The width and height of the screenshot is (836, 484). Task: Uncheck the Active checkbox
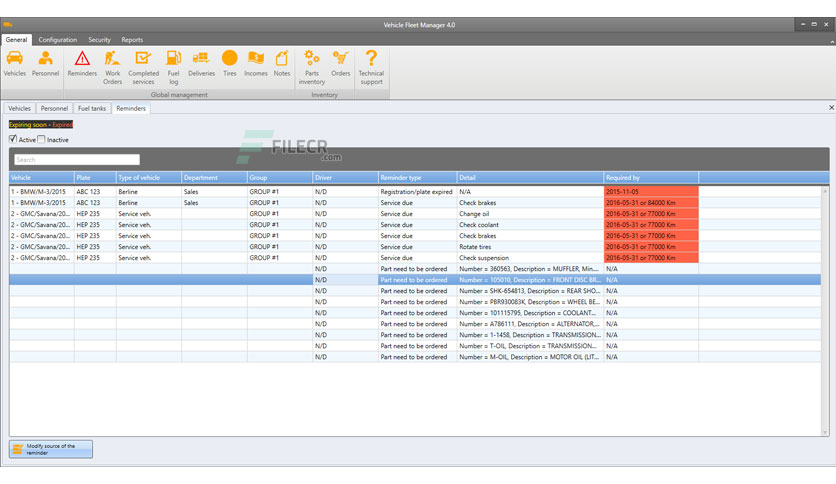click(x=13, y=139)
